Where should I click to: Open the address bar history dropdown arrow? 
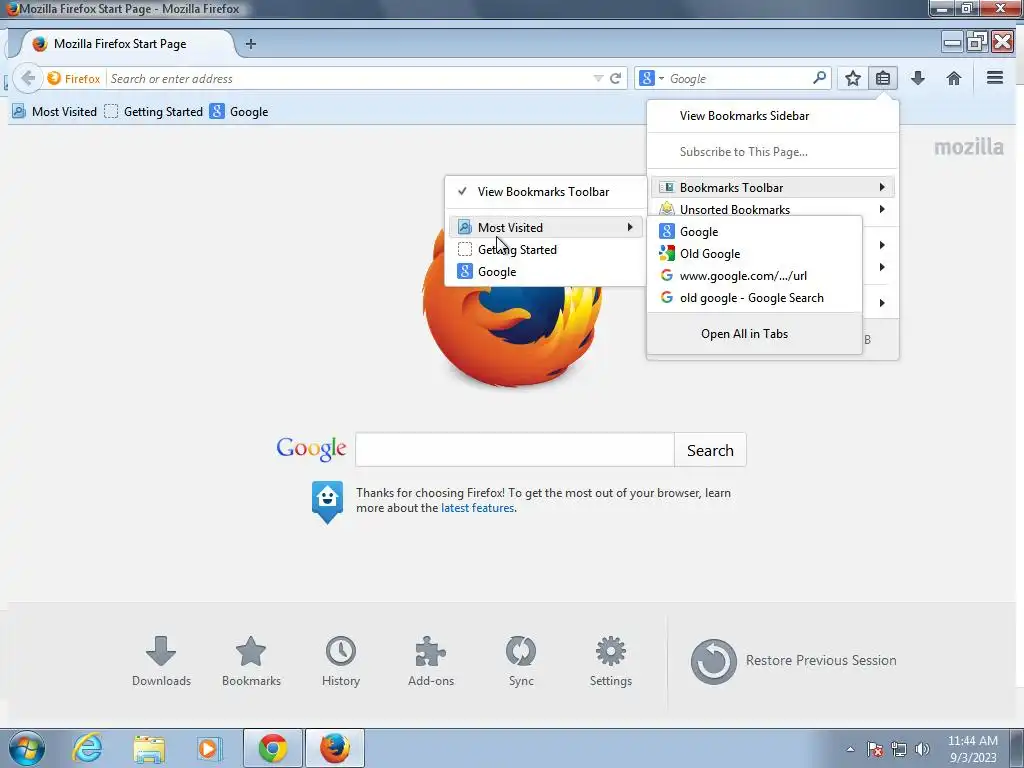[x=598, y=78]
